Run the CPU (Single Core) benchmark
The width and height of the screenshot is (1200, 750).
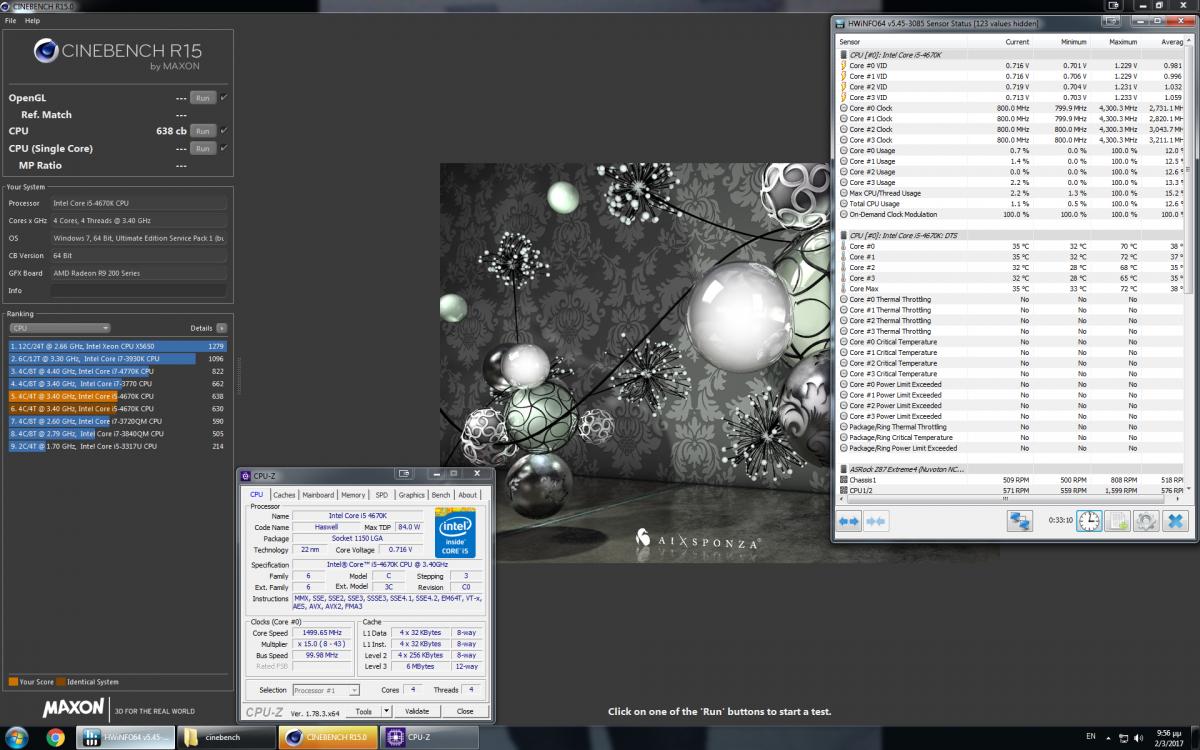(x=203, y=148)
